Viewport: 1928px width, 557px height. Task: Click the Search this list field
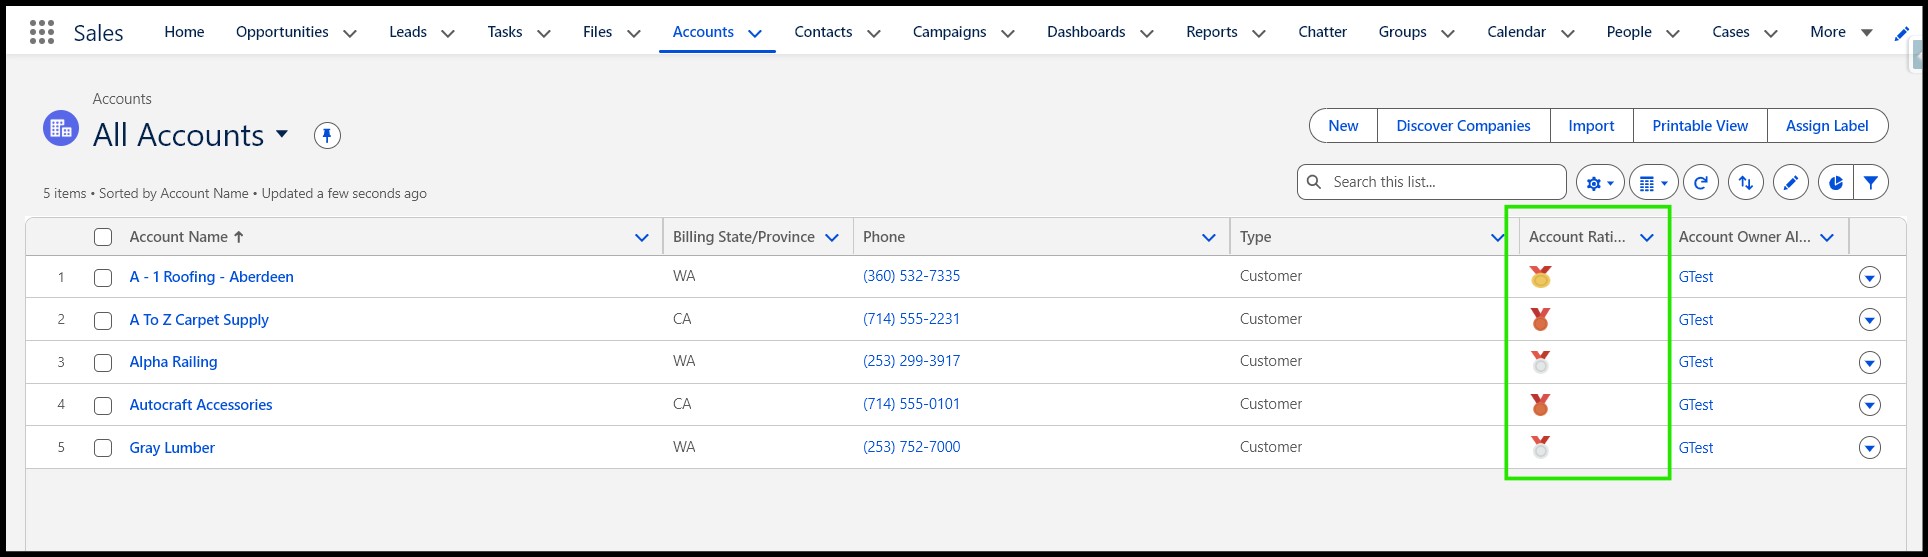click(1432, 182)
